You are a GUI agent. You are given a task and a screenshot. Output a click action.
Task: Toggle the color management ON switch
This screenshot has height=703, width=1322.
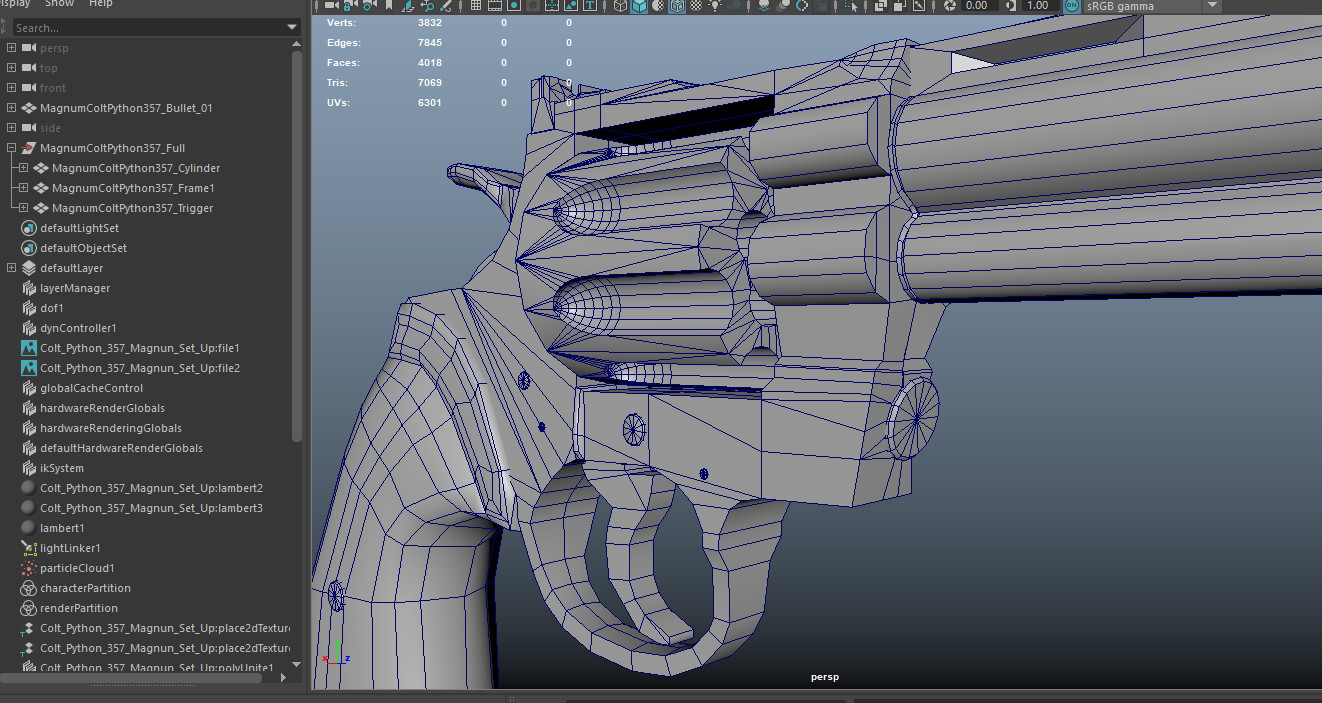point(1070,5)
